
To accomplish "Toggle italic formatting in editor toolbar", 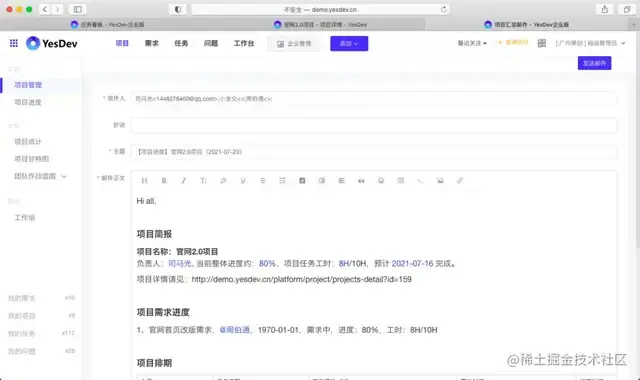I will (x=184, y=180).
